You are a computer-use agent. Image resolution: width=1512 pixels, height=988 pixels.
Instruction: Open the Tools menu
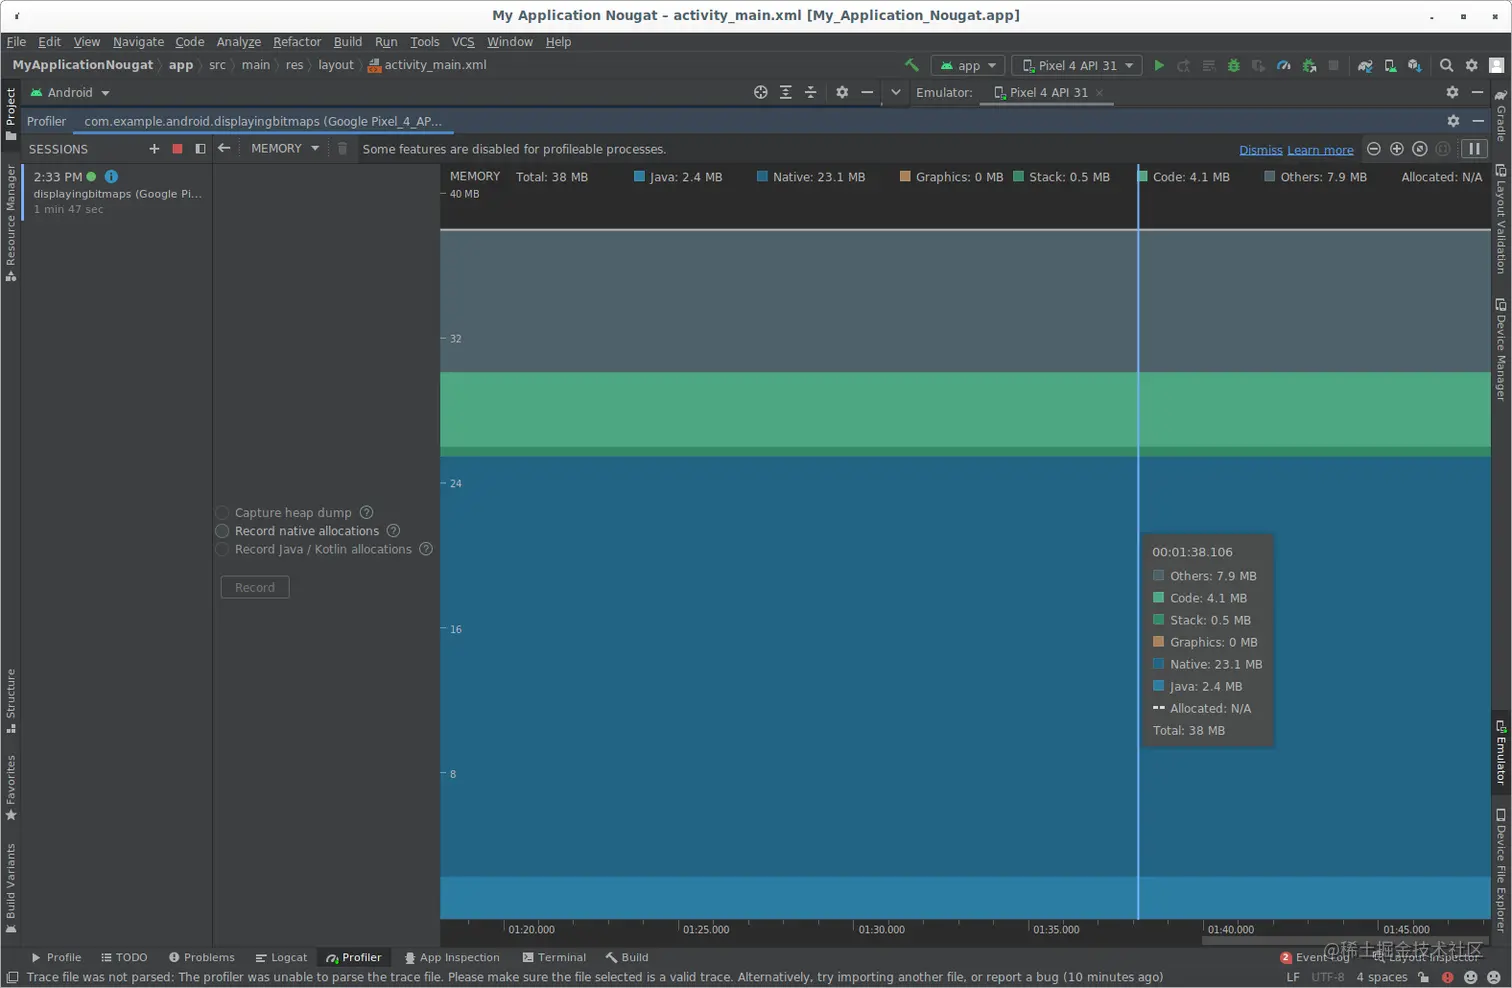click(425, 42)
